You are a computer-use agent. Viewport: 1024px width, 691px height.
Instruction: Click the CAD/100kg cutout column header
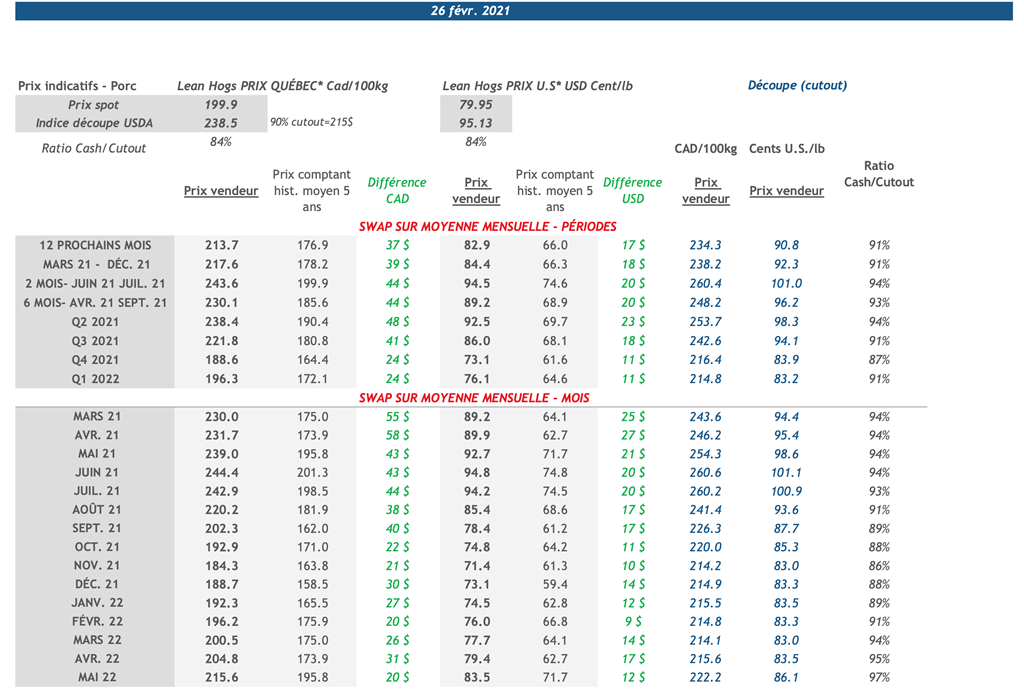706,149
